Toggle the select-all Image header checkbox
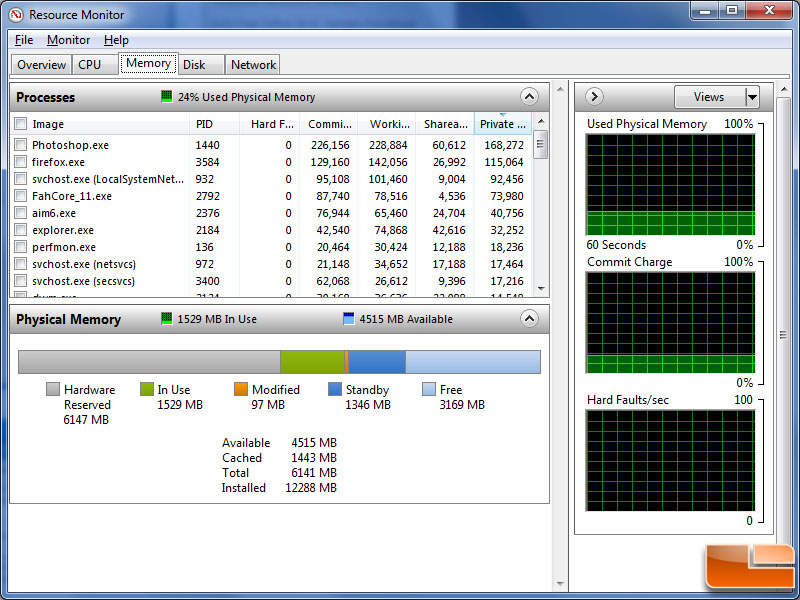Image resolution: width=800 pixels, height=600 pixels. tap(21, 124)
